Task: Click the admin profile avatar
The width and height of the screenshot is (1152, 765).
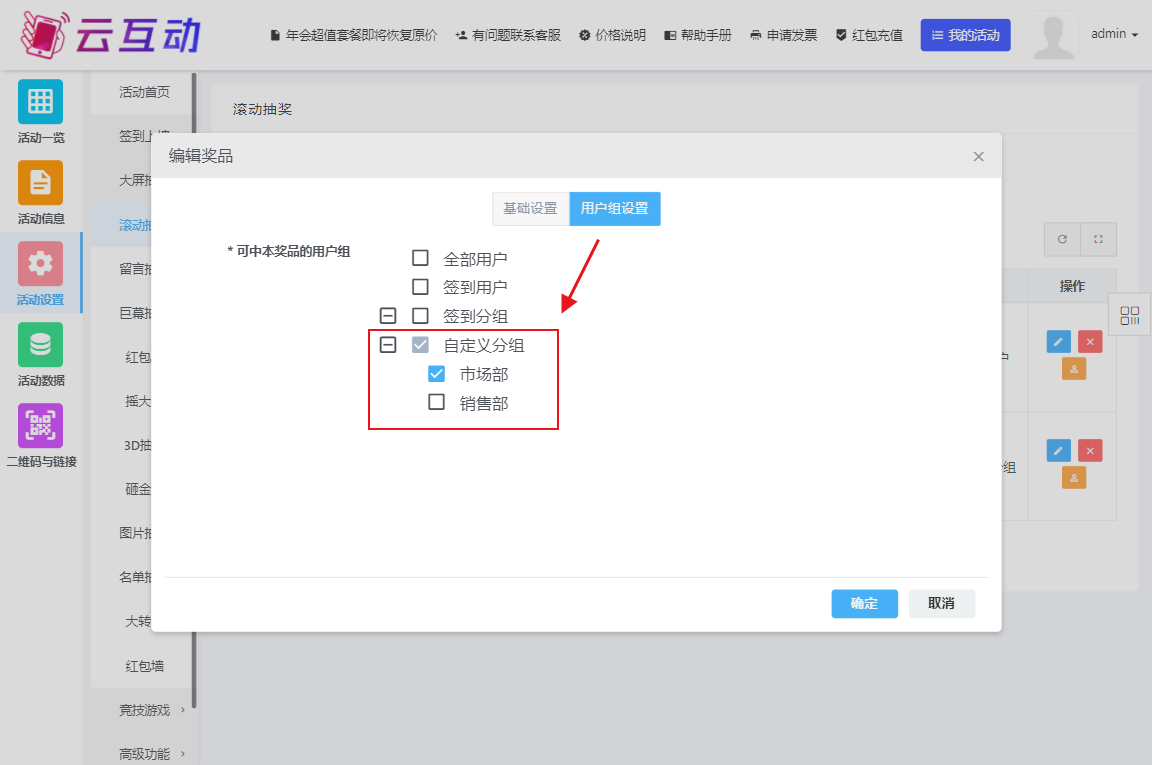Action: pos(1053,33)
